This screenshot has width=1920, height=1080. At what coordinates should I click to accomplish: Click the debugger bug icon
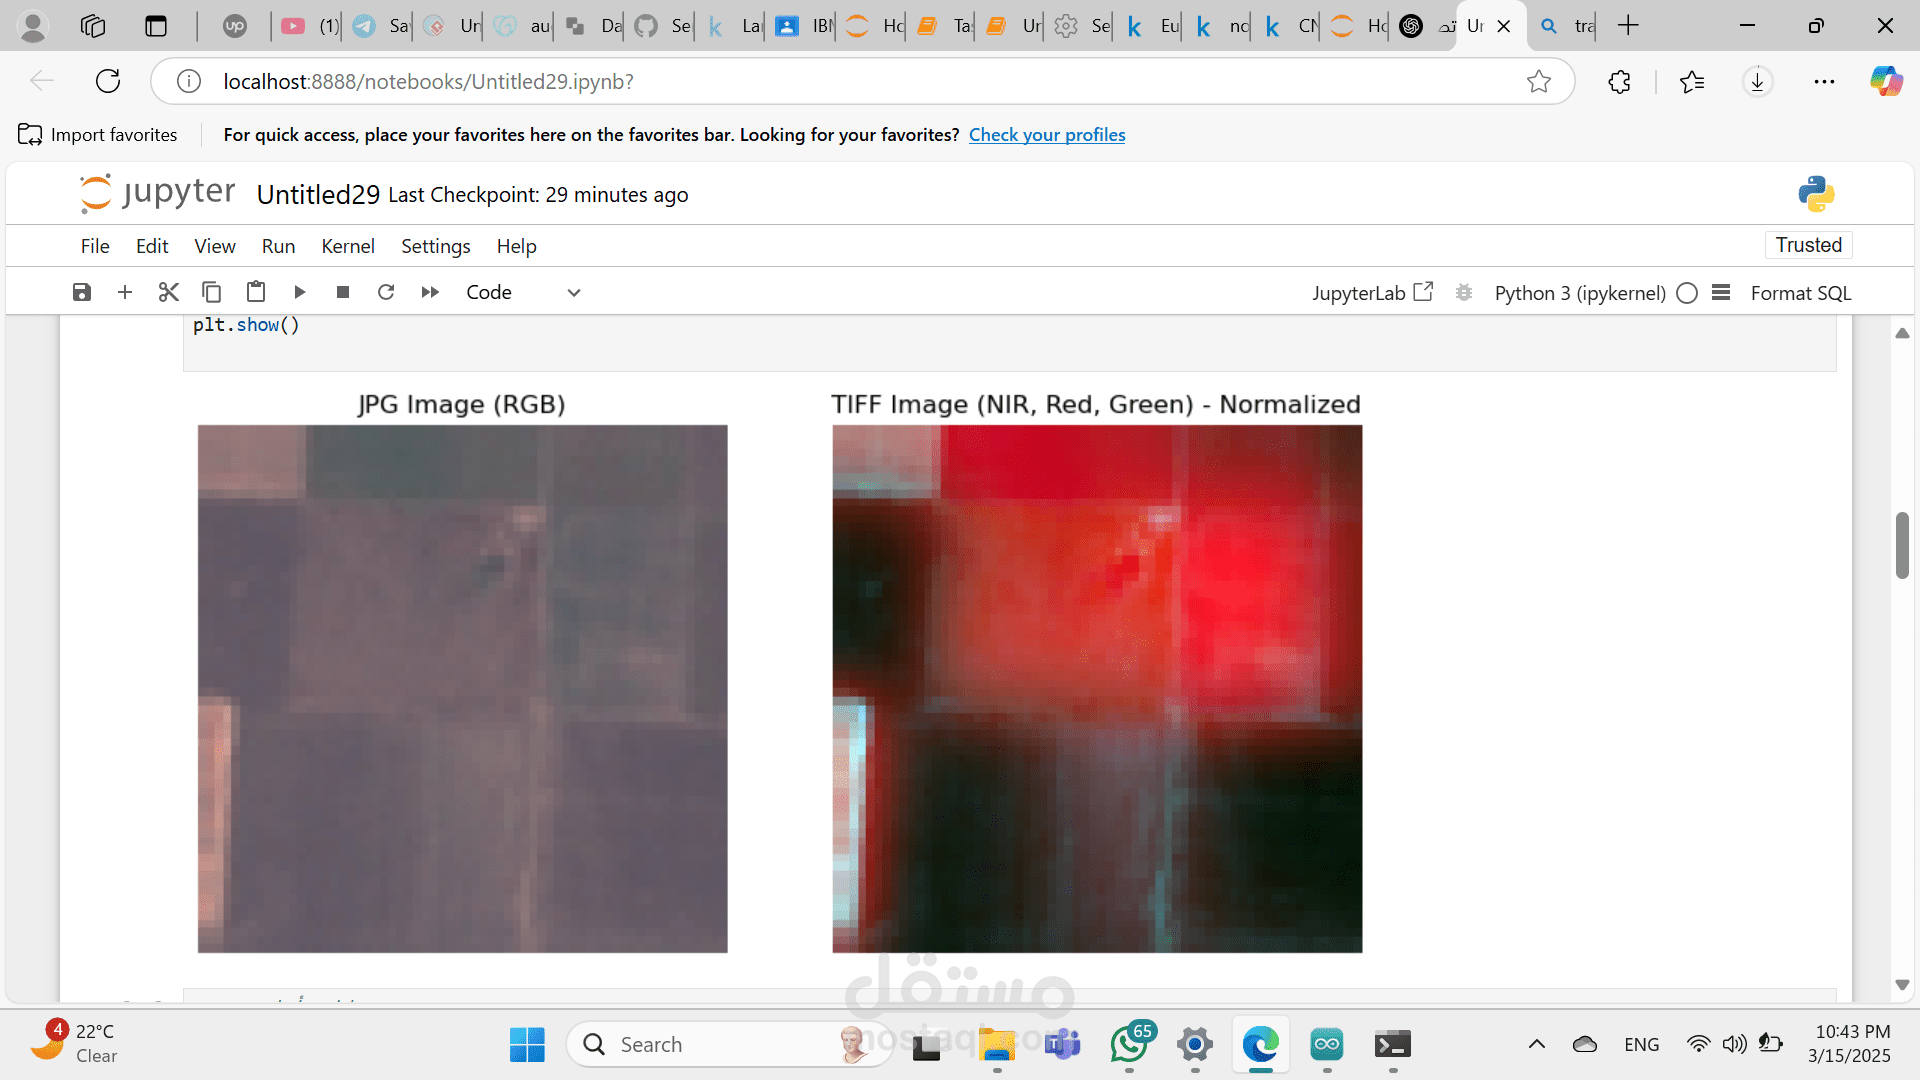tap(1464, 292)
